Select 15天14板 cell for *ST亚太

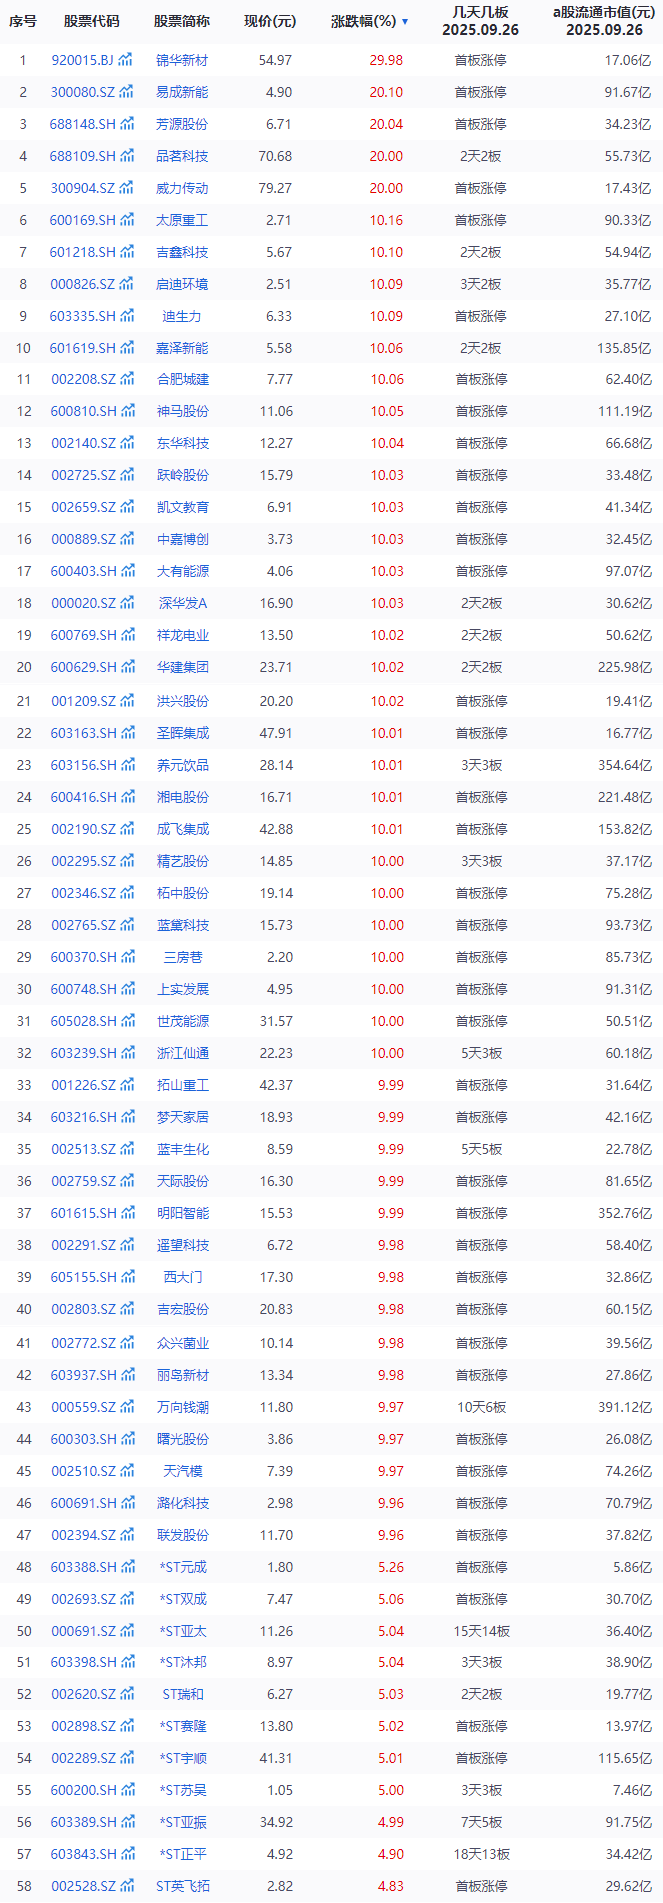[x=481, y=1631]
